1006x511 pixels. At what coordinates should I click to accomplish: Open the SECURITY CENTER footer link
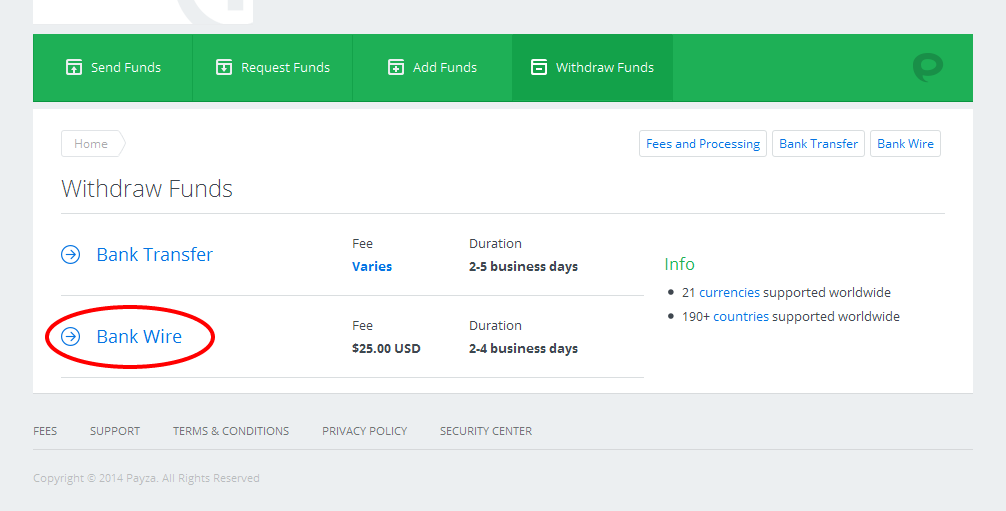click(x=486, y=431)
